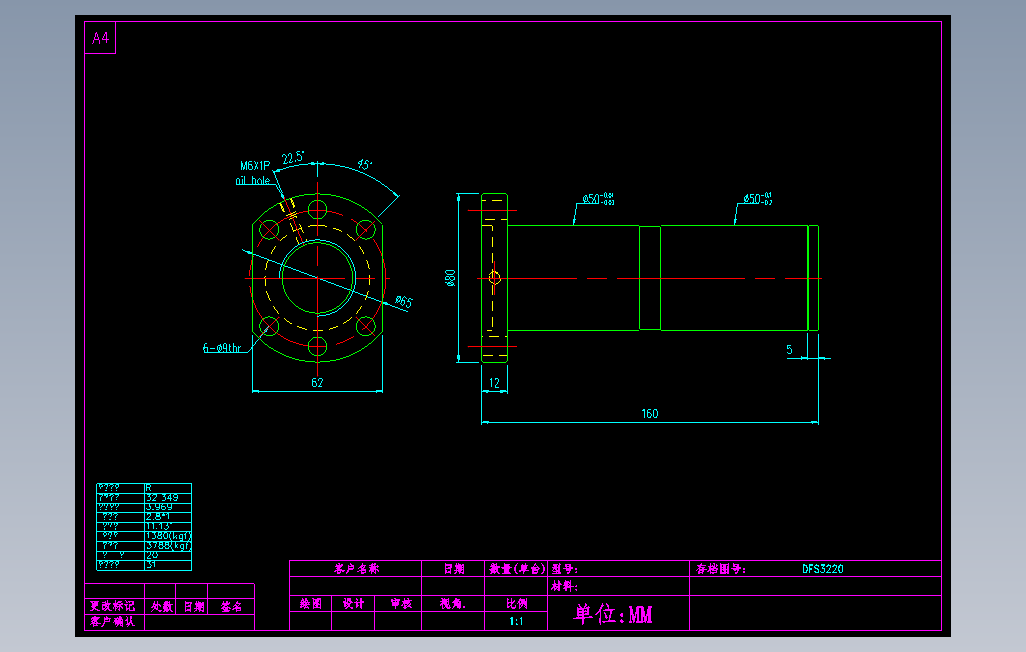The height and width of the screenshot is (652, 1026).
Task: Click the 5 end chamfer dimension
Action: click(789, 350)
